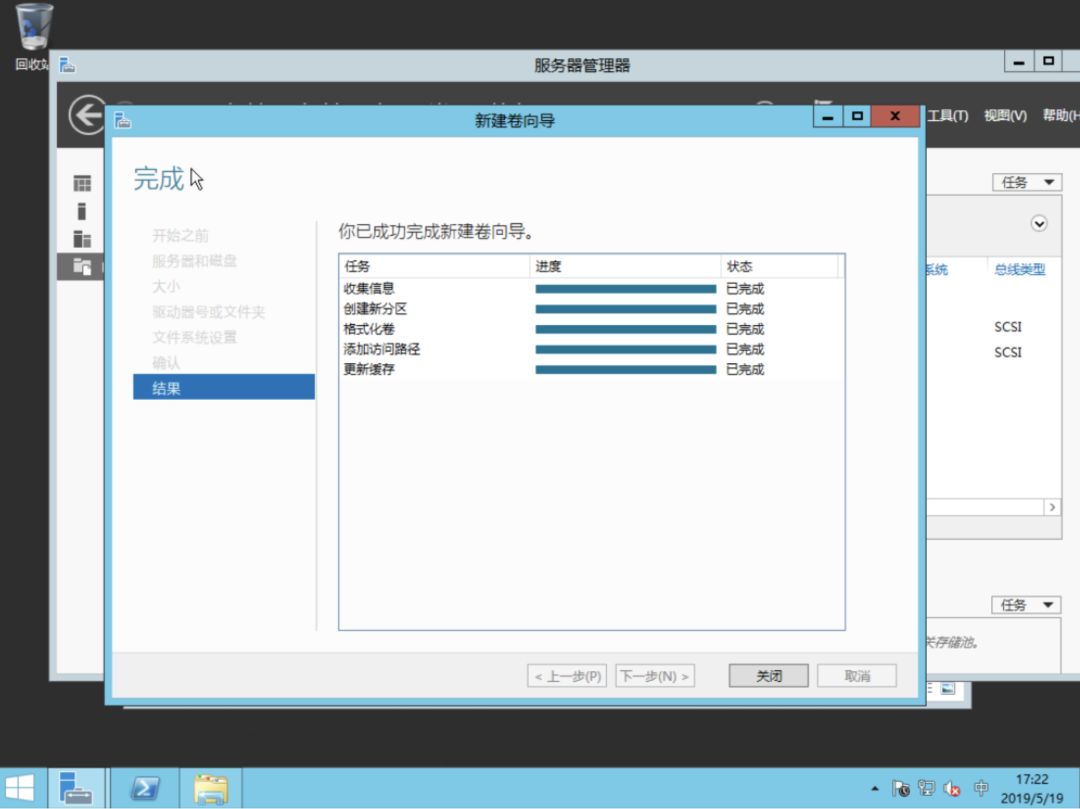Click the back navigation arrow in Server Manager
The image size is (1080, 809).
click(85, 113)
